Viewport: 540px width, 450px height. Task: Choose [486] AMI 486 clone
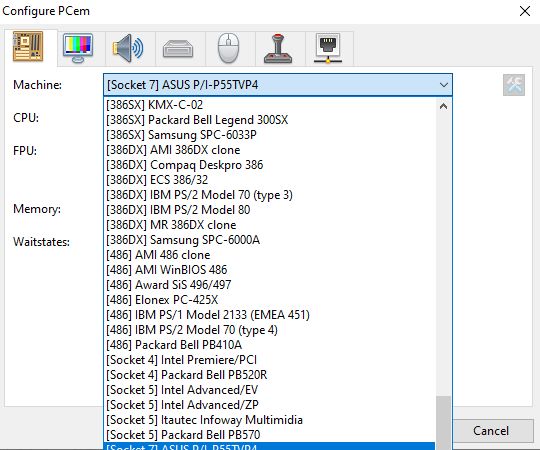pyautogui.click(x=270, y=255)
